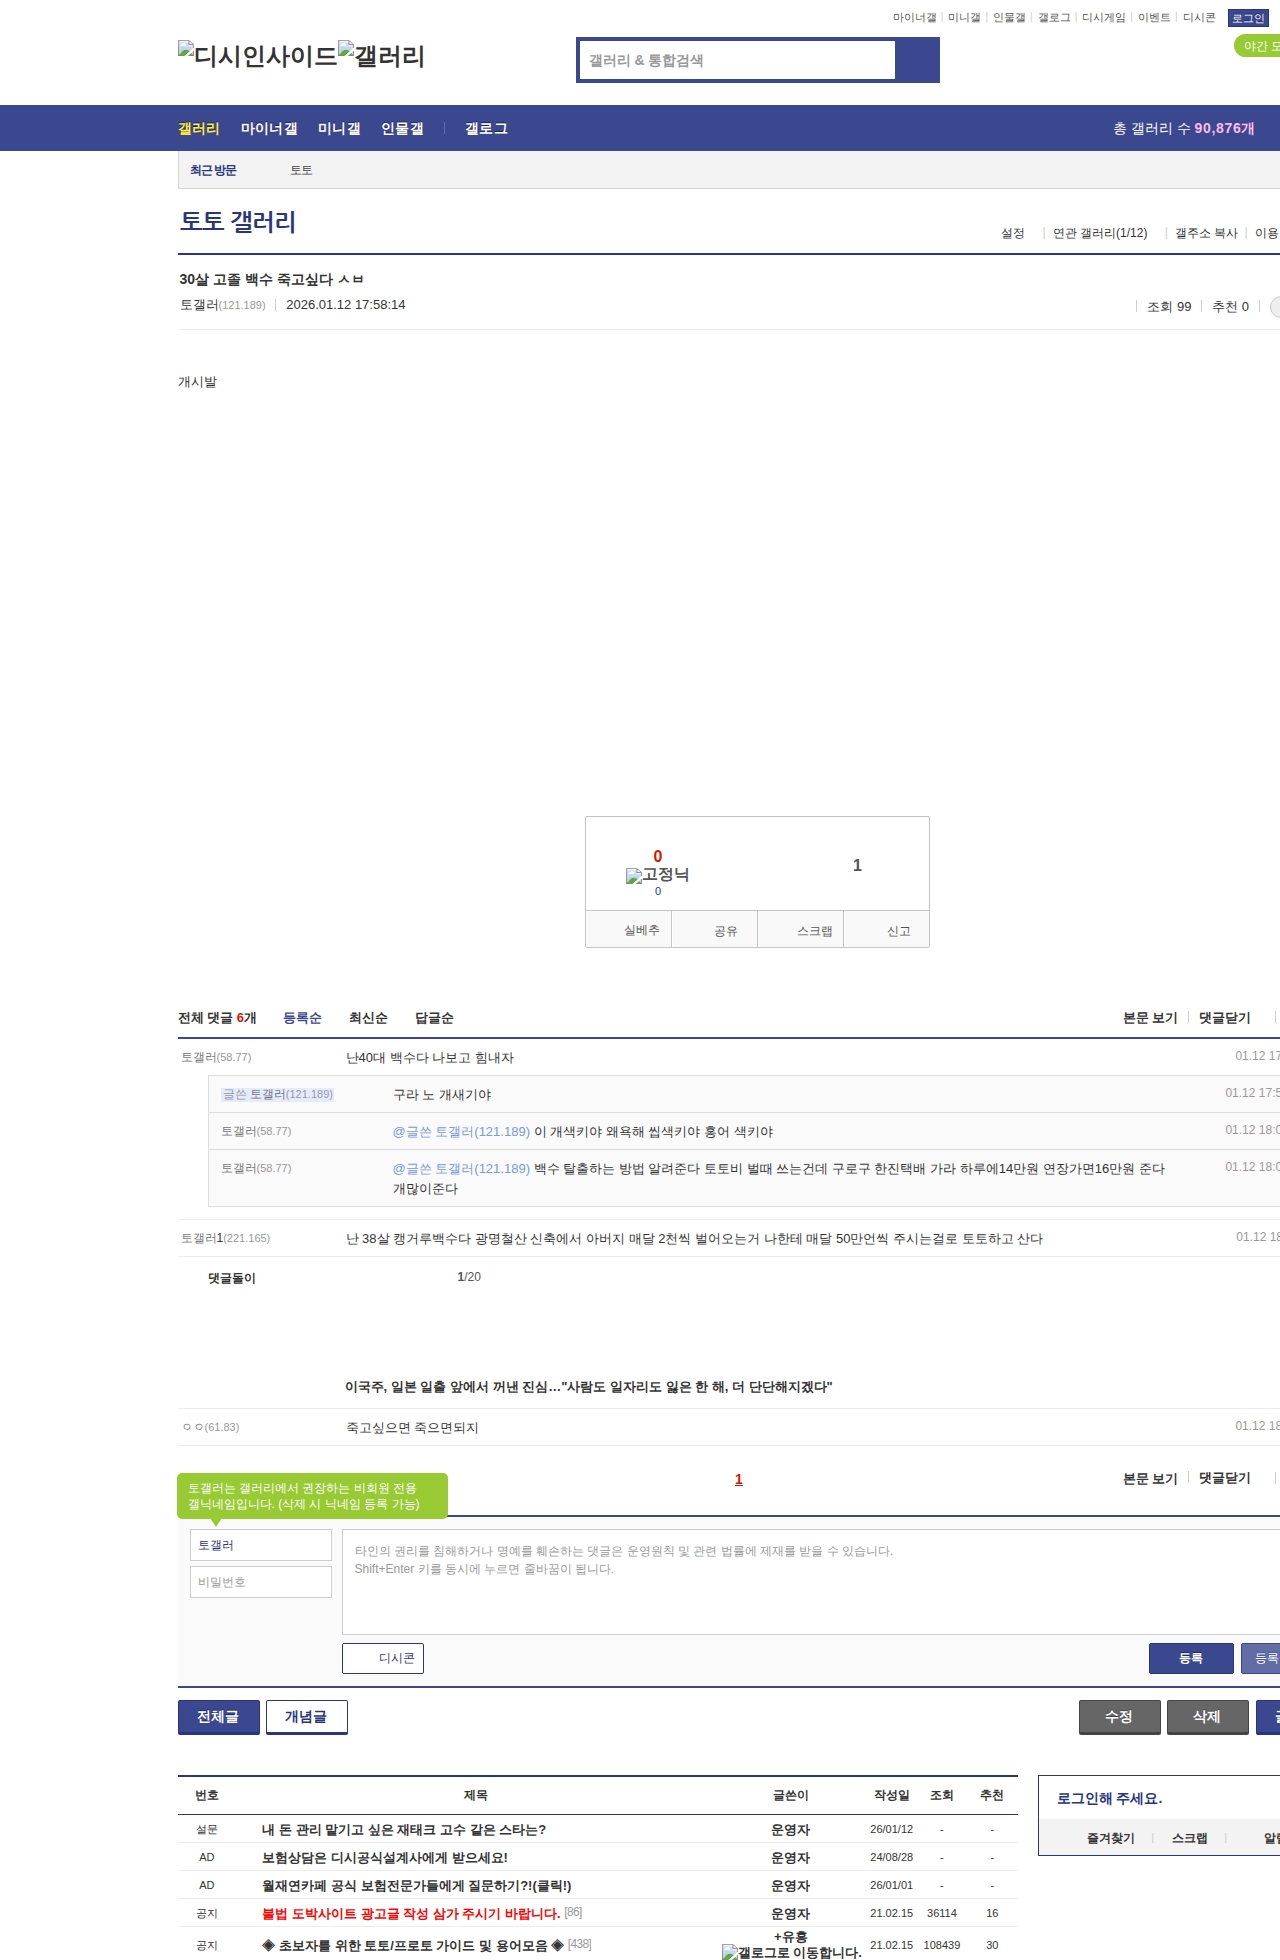Open the post 내 돈 관리 맡기고 싶은 재태크 고수
Screen dimensions: 1280x1960
pos(404,1830)
